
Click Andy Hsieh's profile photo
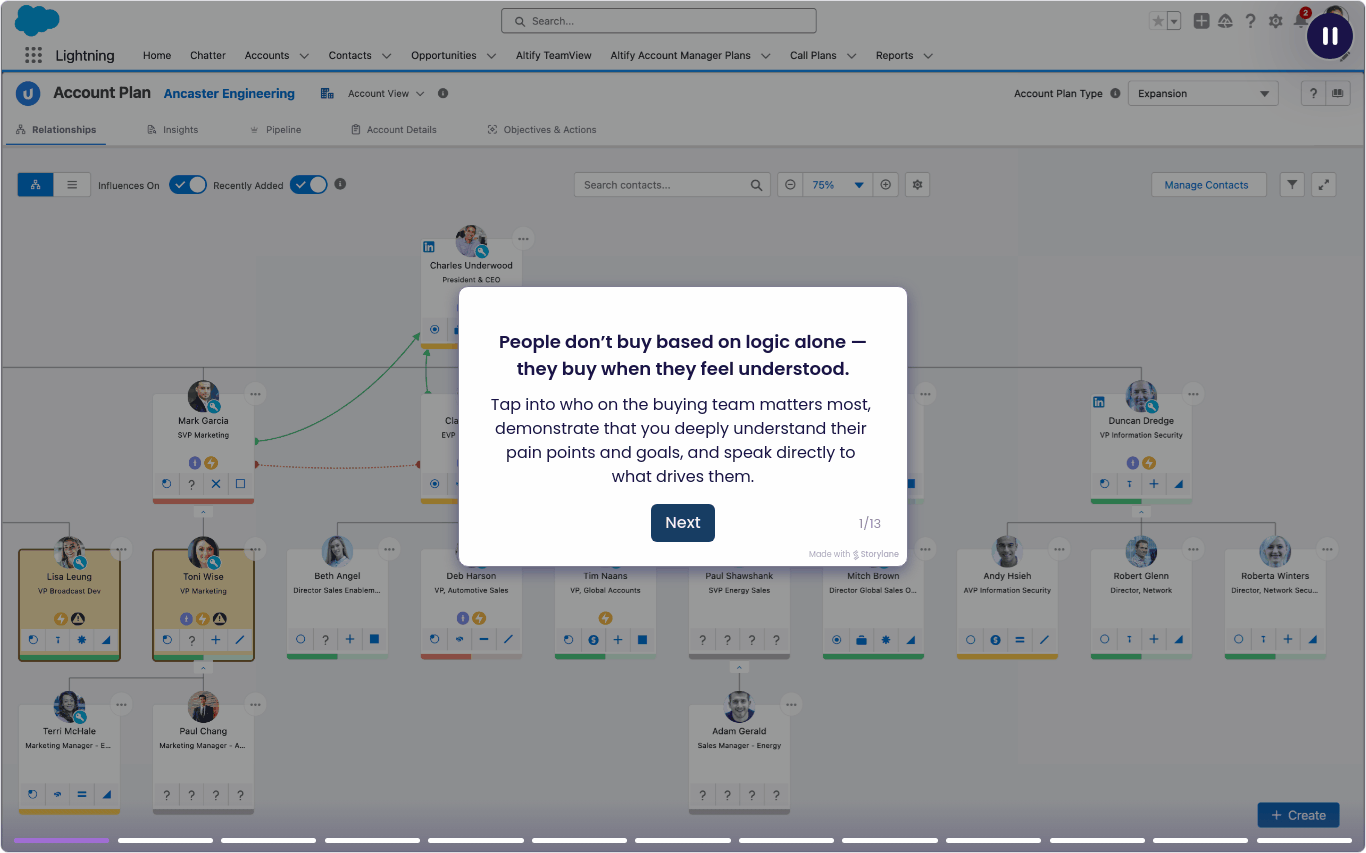(x=1007, y=551)
